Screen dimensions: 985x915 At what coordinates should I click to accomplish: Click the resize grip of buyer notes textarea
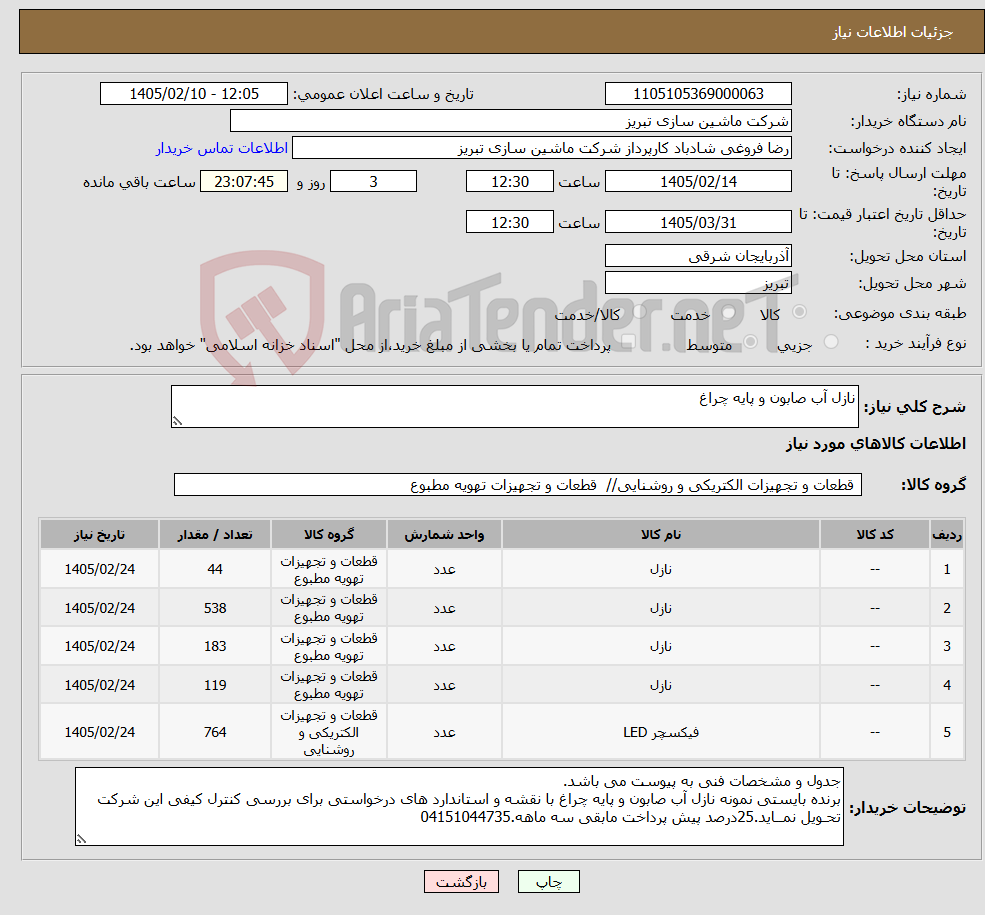pos(81,839)
